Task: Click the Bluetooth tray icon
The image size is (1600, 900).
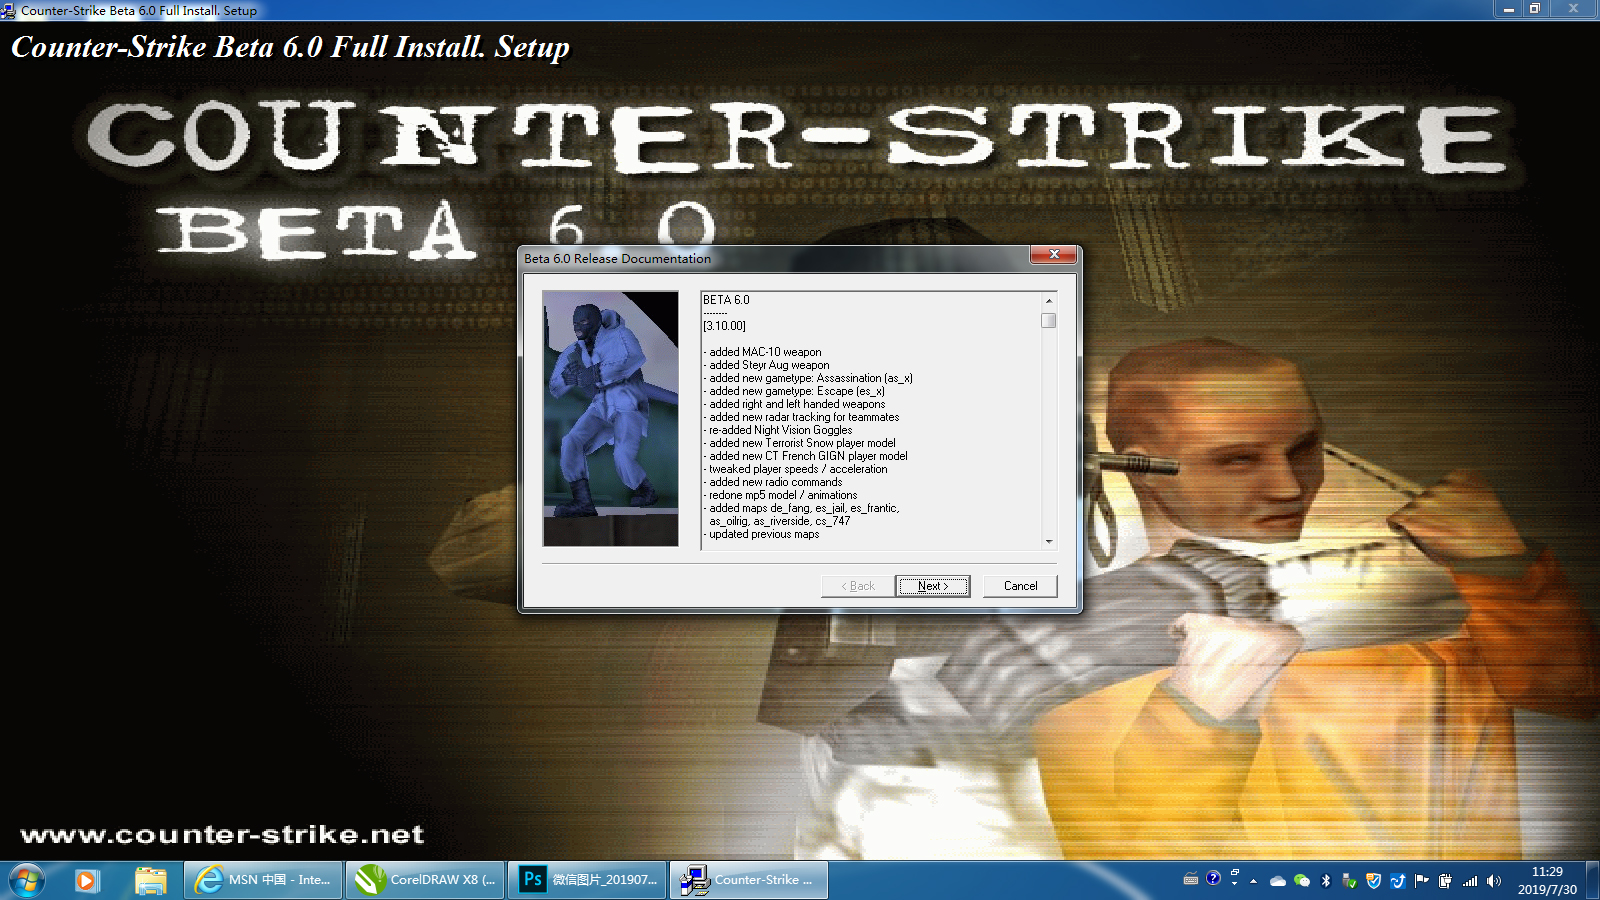Action: [x=1326, y=881]
